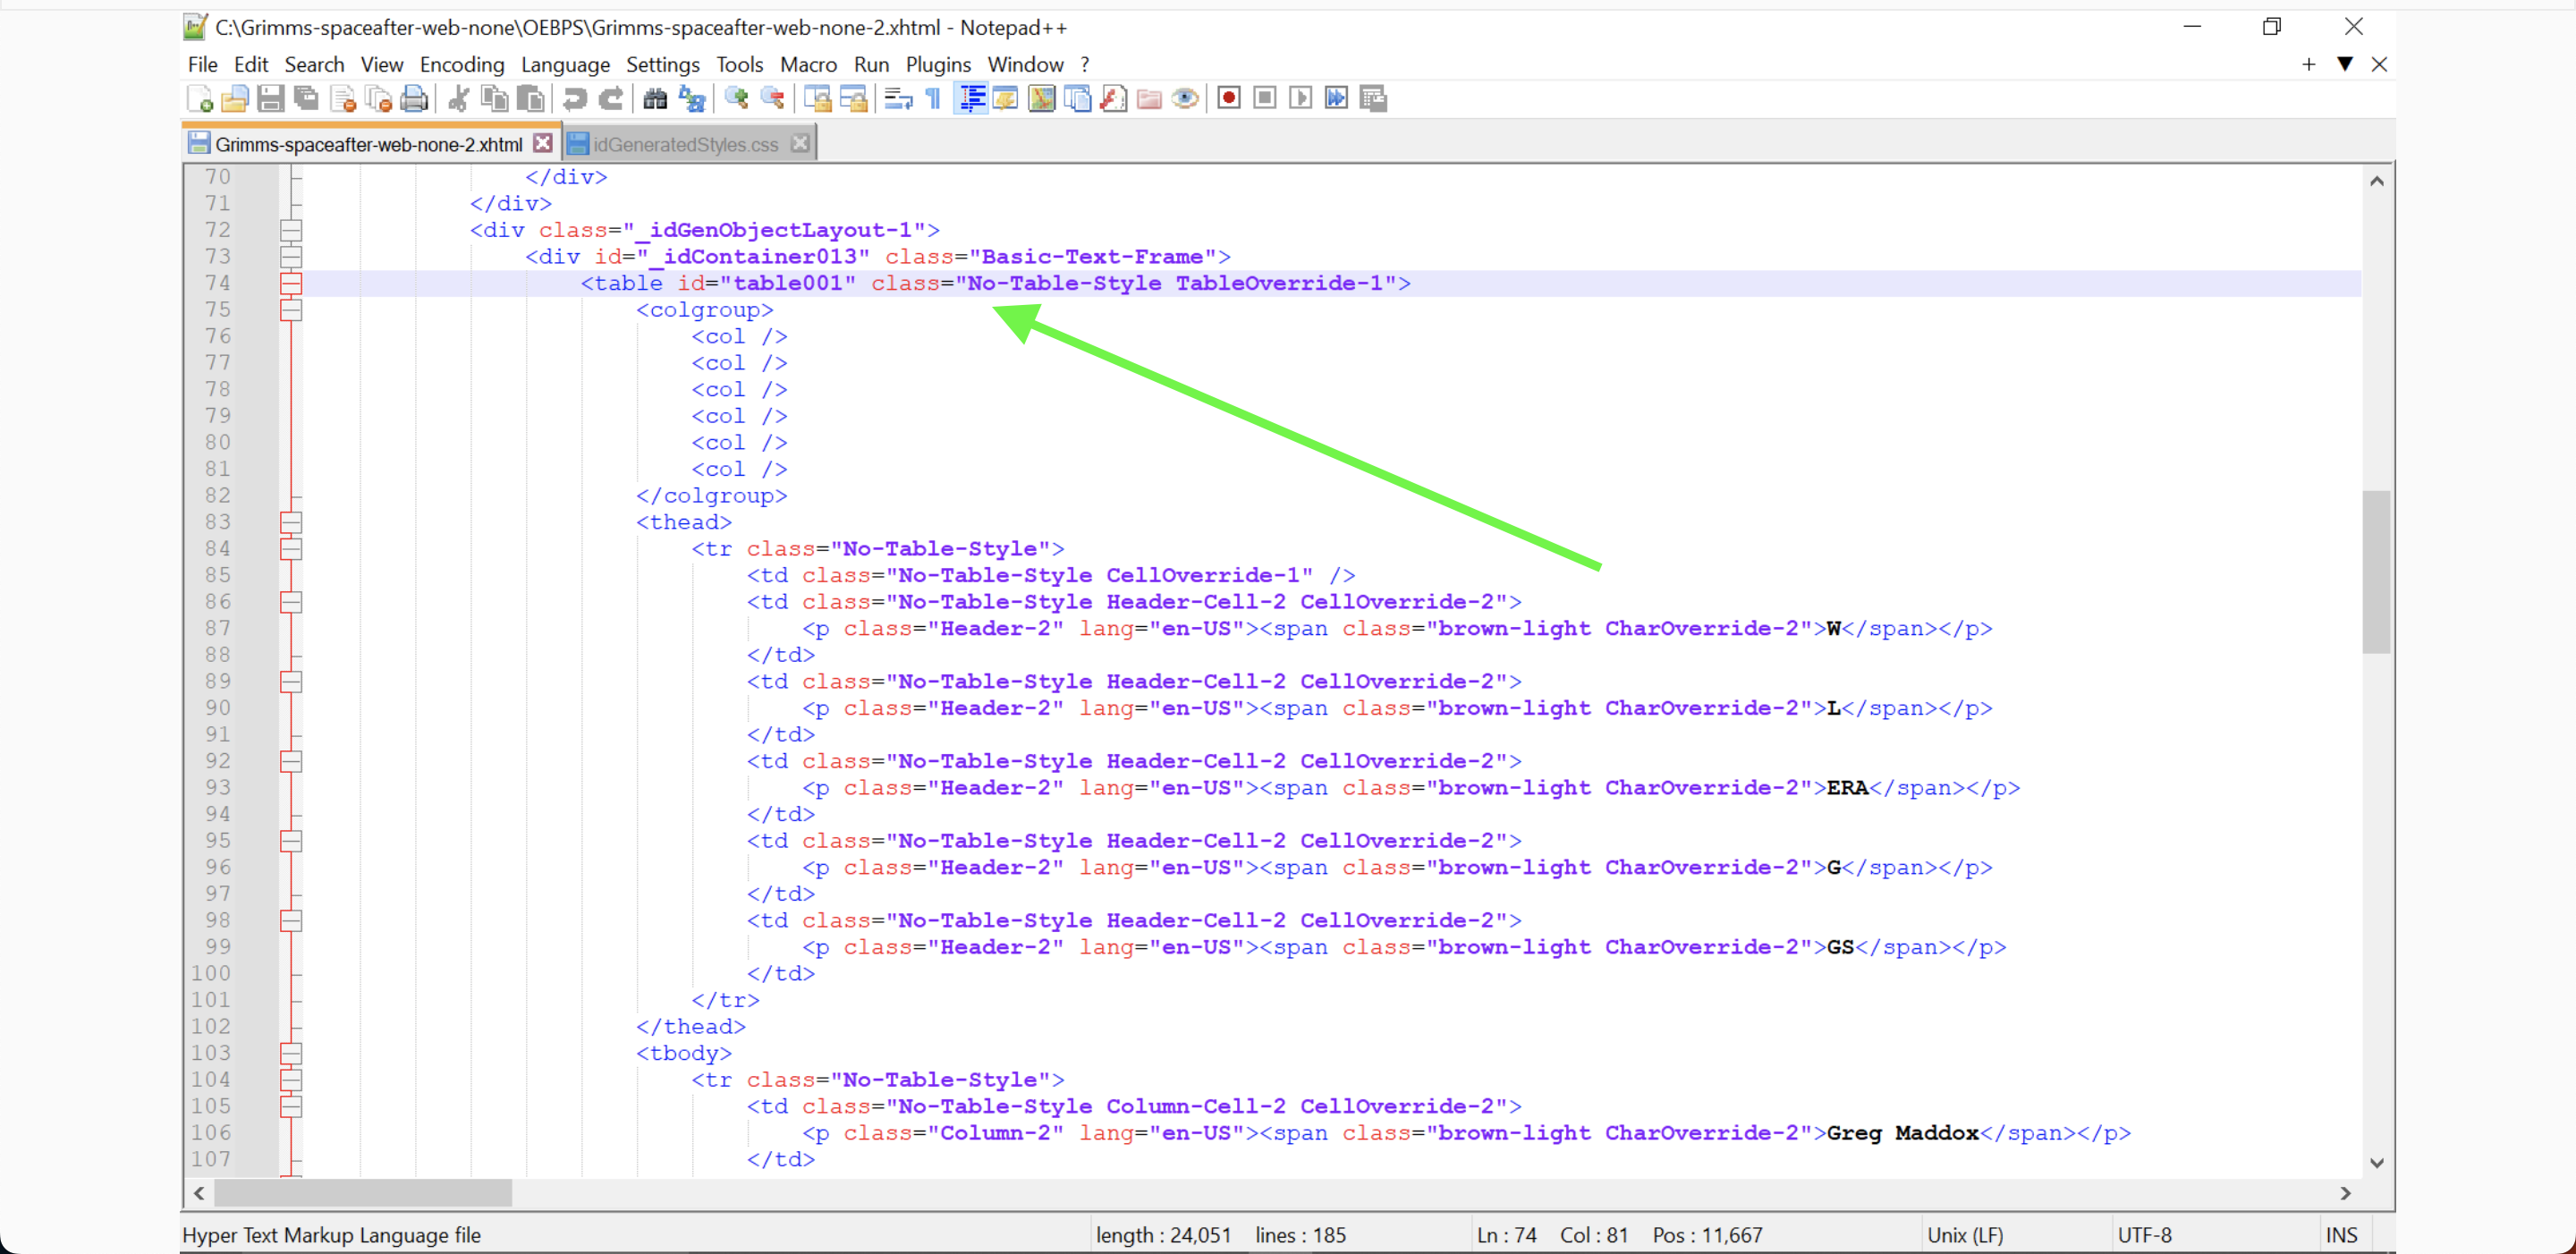Screen dimensions: 2576x1254
Task: Open the Document Map panel
Action: pyautogui.click(x=1042, y=98)
